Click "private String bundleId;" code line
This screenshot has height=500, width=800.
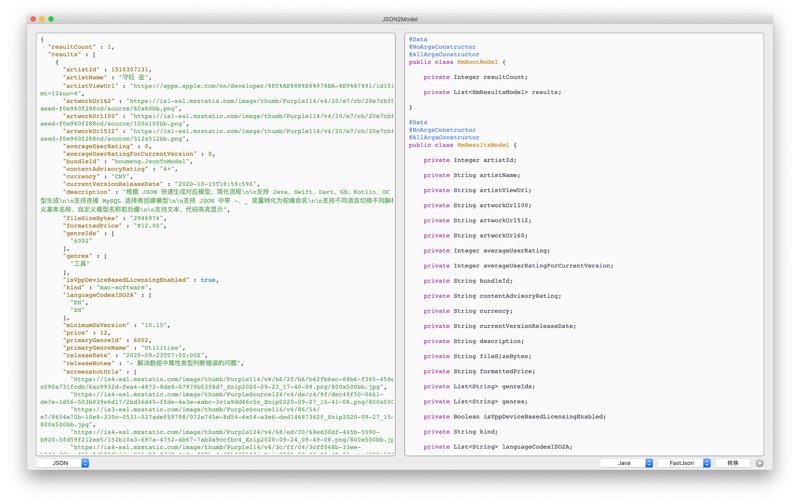[468, 281]
